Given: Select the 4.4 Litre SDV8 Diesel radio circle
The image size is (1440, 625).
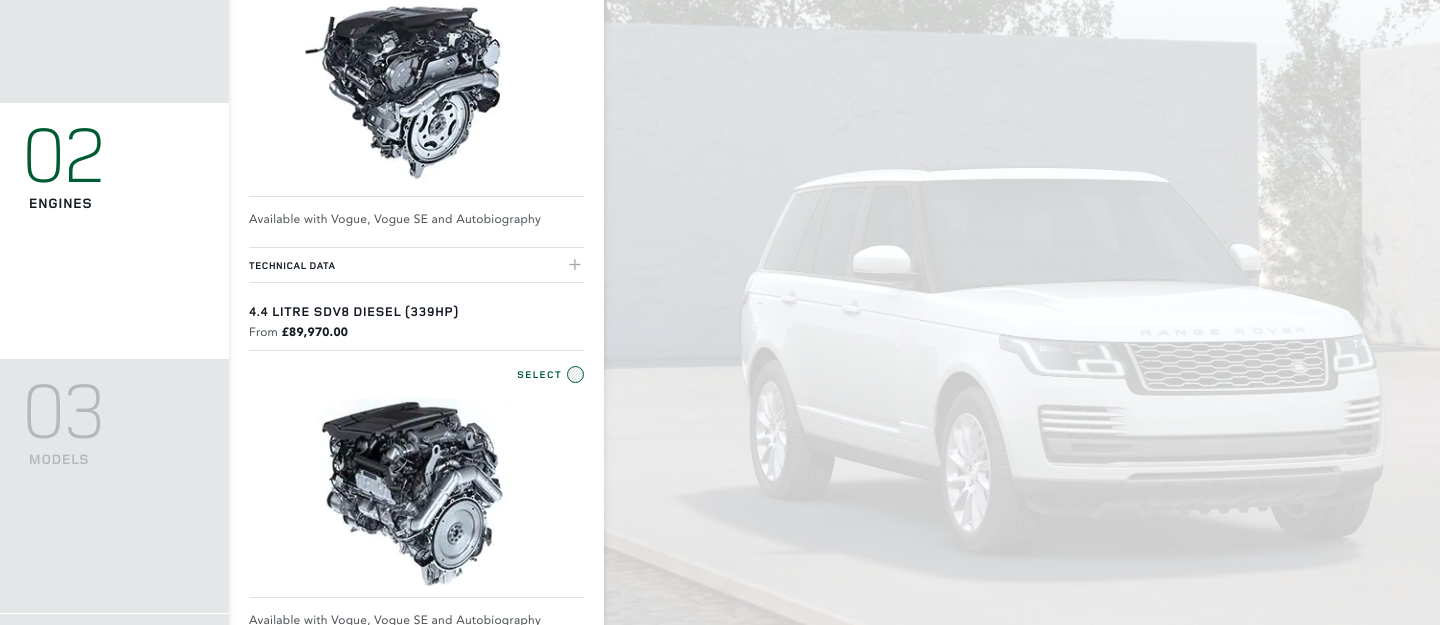Looking at the screenshot, I should [575, 375].
